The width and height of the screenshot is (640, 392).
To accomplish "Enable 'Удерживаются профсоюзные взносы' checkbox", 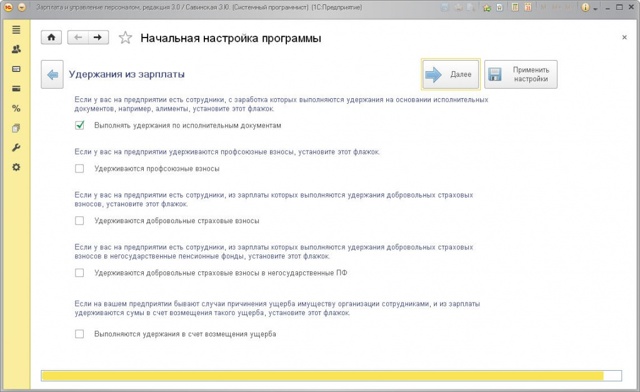I will point(80,169).
